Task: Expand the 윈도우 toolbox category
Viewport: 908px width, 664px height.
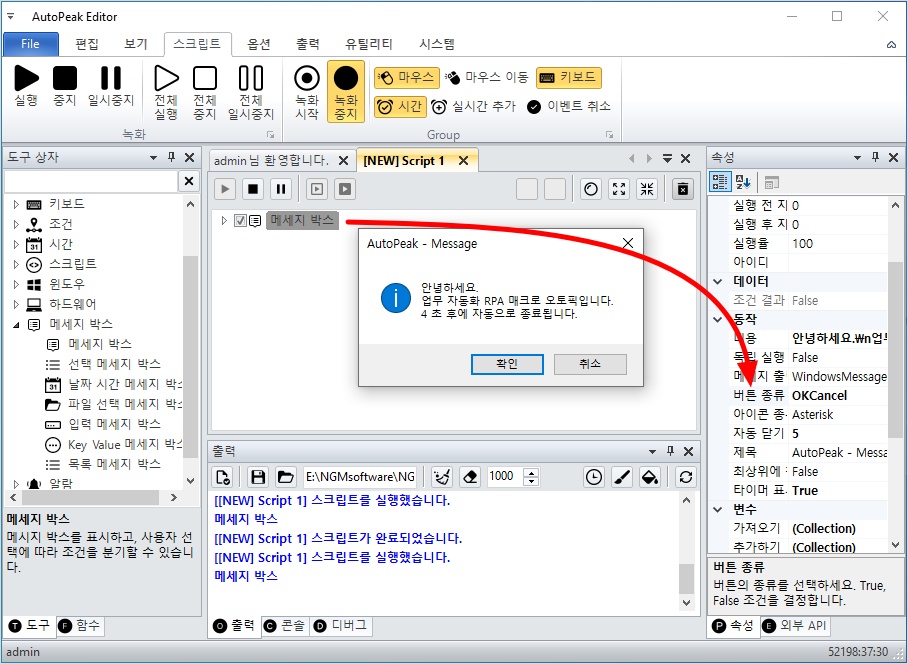Action: [x=16, y=284]
